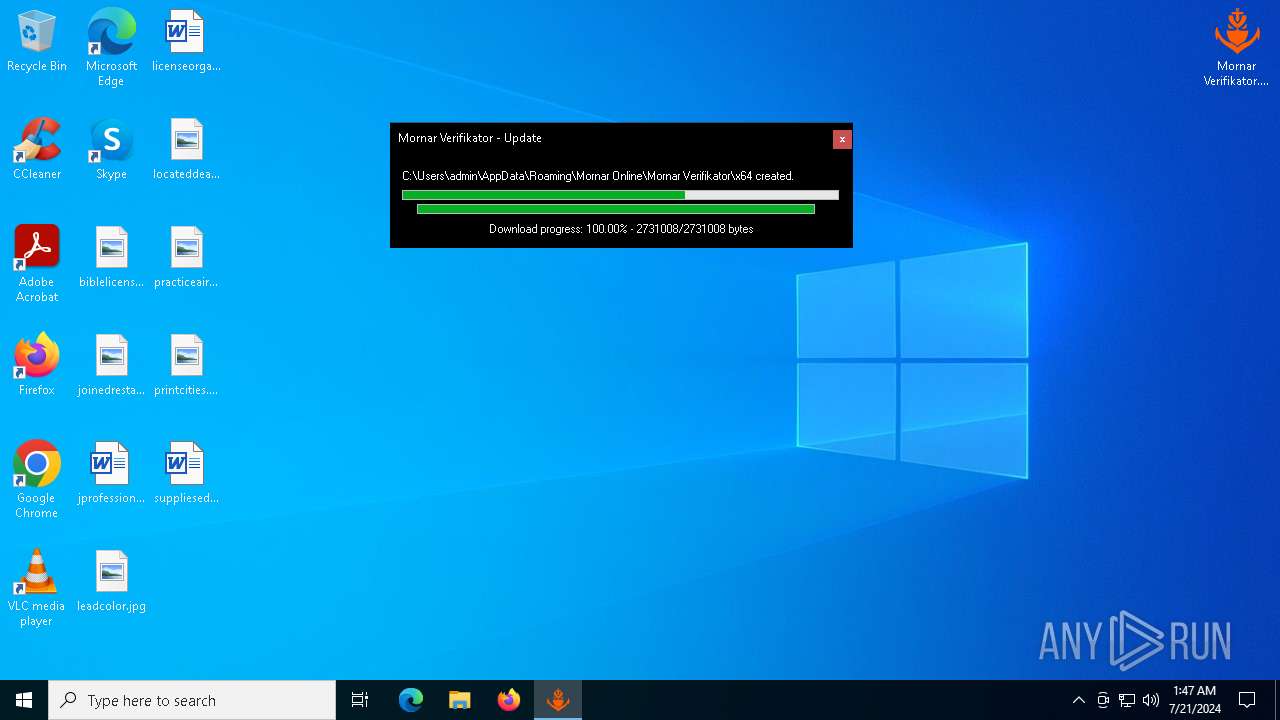
Task: Open the Windows Start menu
Action: click(24, 700)
